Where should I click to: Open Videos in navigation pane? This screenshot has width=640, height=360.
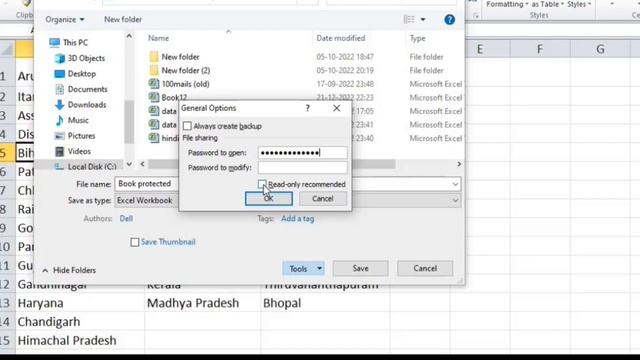click(x=73, y=151)
